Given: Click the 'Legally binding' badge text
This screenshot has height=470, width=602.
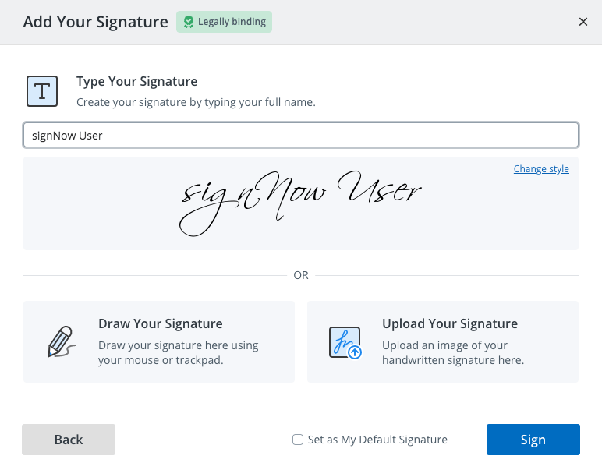Looking at the screenshot, I should tap(232, 22).
